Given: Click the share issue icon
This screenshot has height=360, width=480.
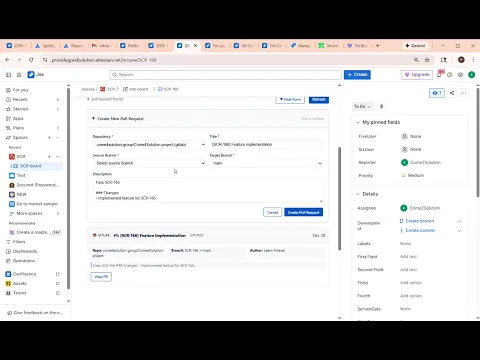Looking at the screenshot, I should point(452,93).
